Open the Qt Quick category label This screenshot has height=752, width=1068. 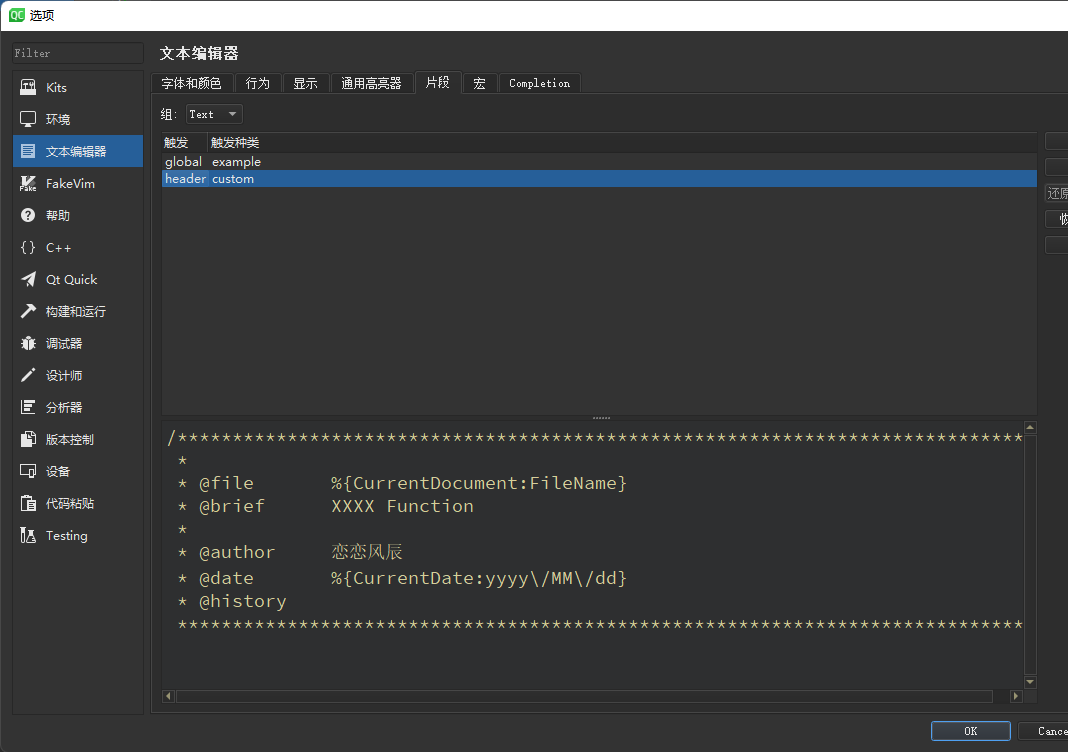pos(72,279)
